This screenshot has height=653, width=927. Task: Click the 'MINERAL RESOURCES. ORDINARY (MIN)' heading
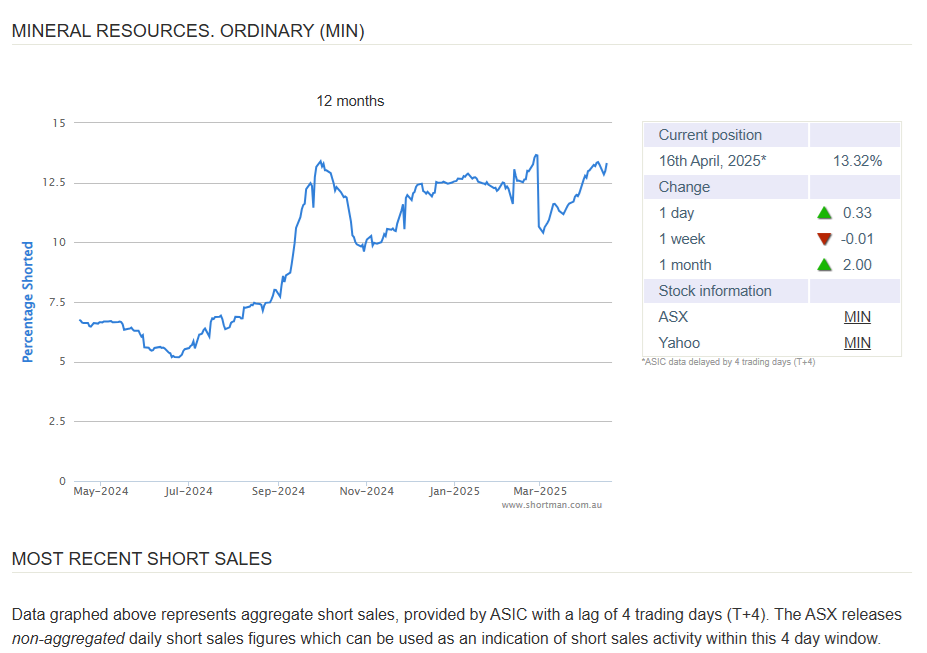click(188, 31)
